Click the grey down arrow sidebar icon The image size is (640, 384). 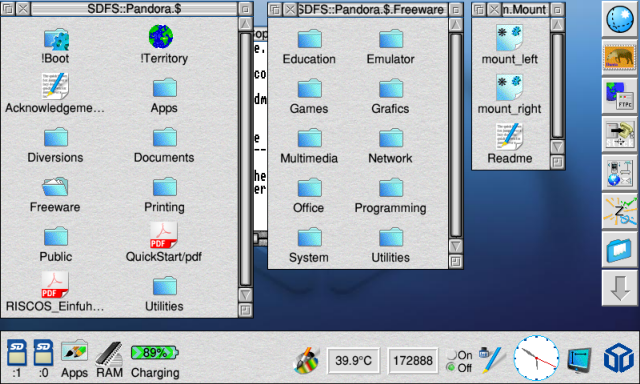coord(620,288)
